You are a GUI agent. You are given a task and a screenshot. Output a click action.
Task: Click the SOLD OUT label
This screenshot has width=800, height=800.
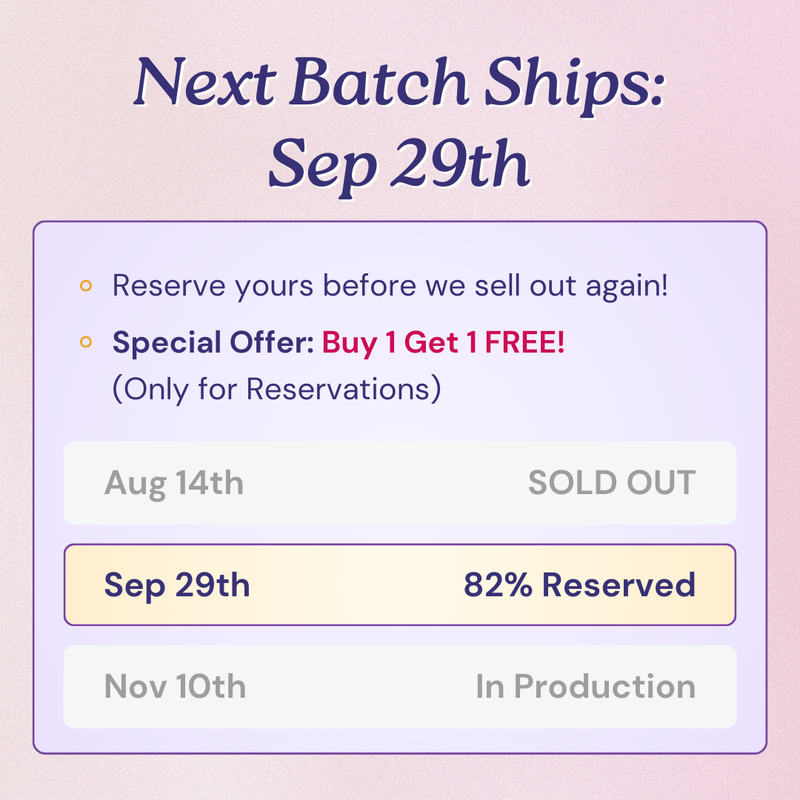[612, 483]
